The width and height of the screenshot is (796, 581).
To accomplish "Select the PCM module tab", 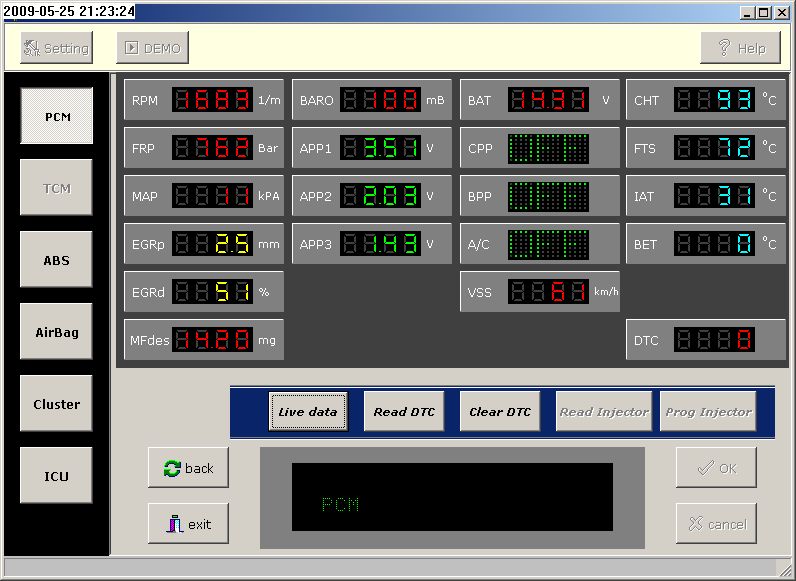I will click(57, 116).
